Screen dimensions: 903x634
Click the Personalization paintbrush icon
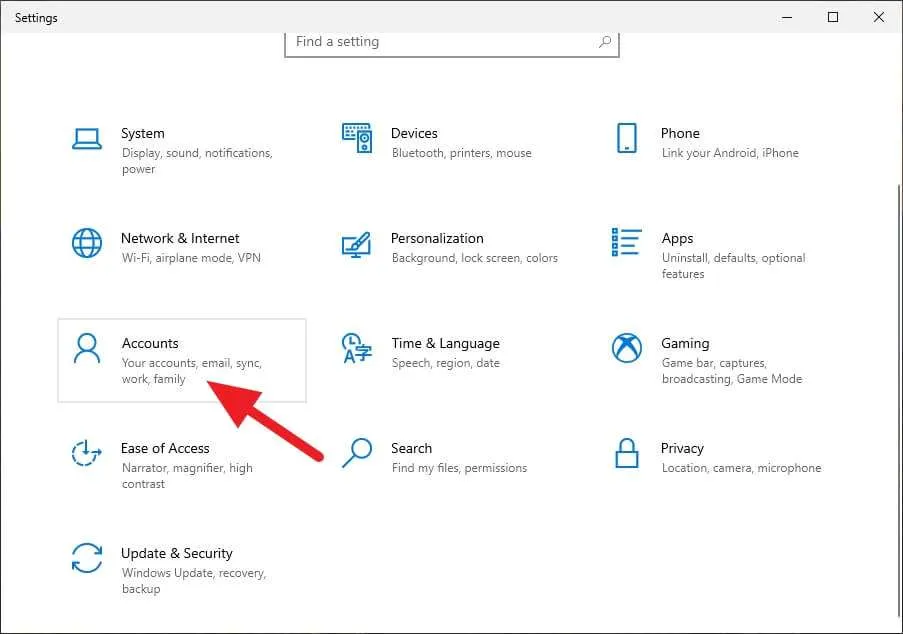[356, 245]
